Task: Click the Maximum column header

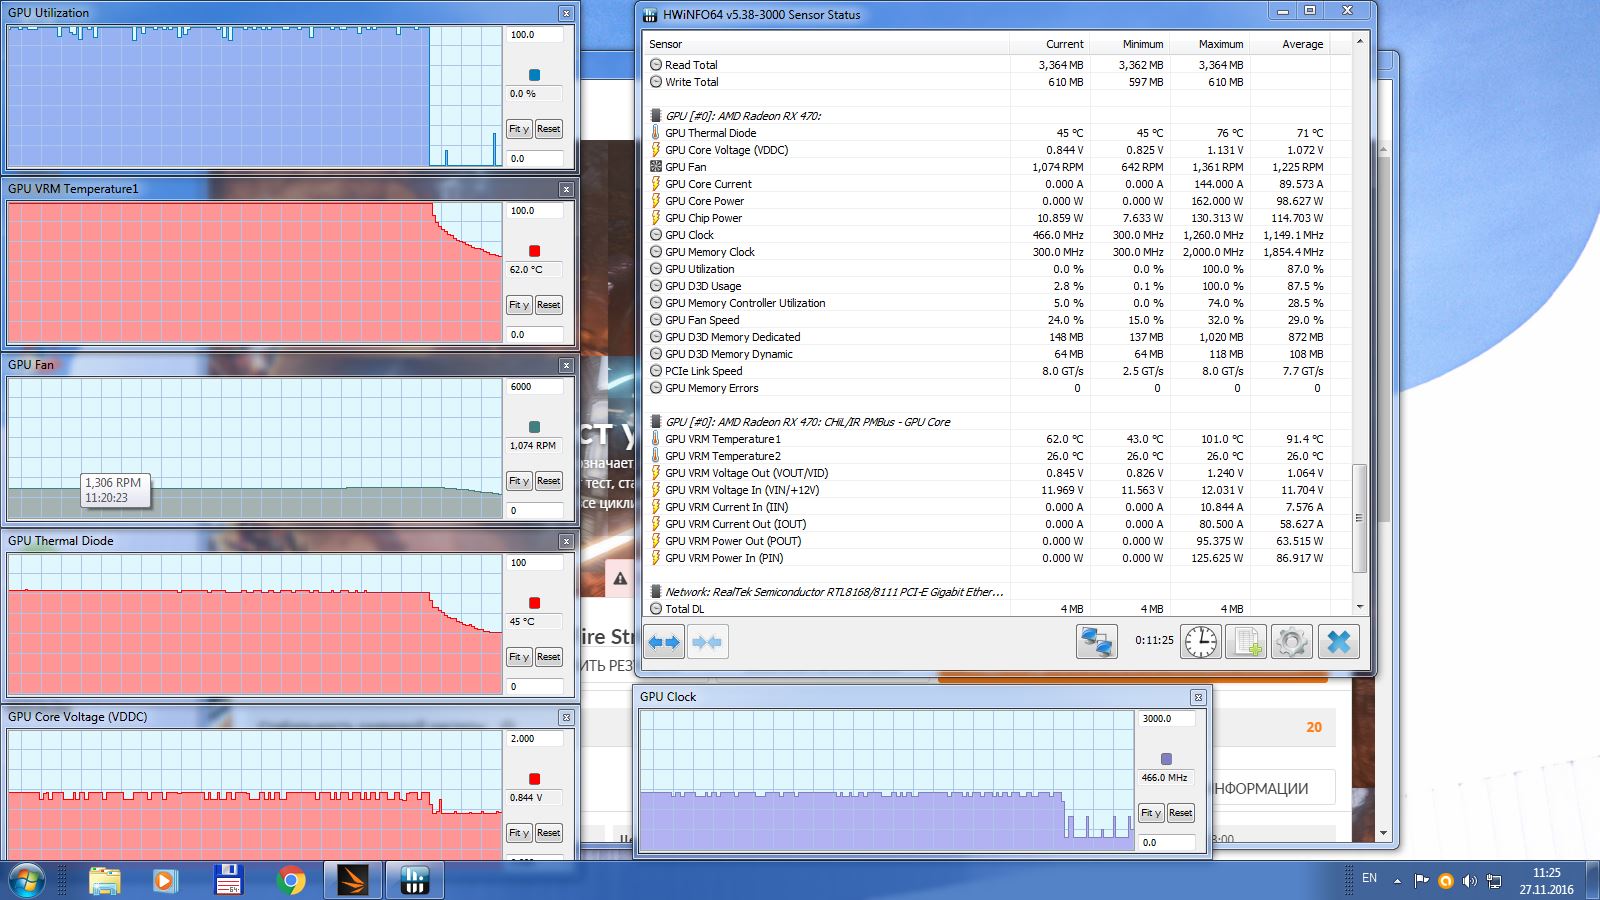Action: click(1209, 44)
